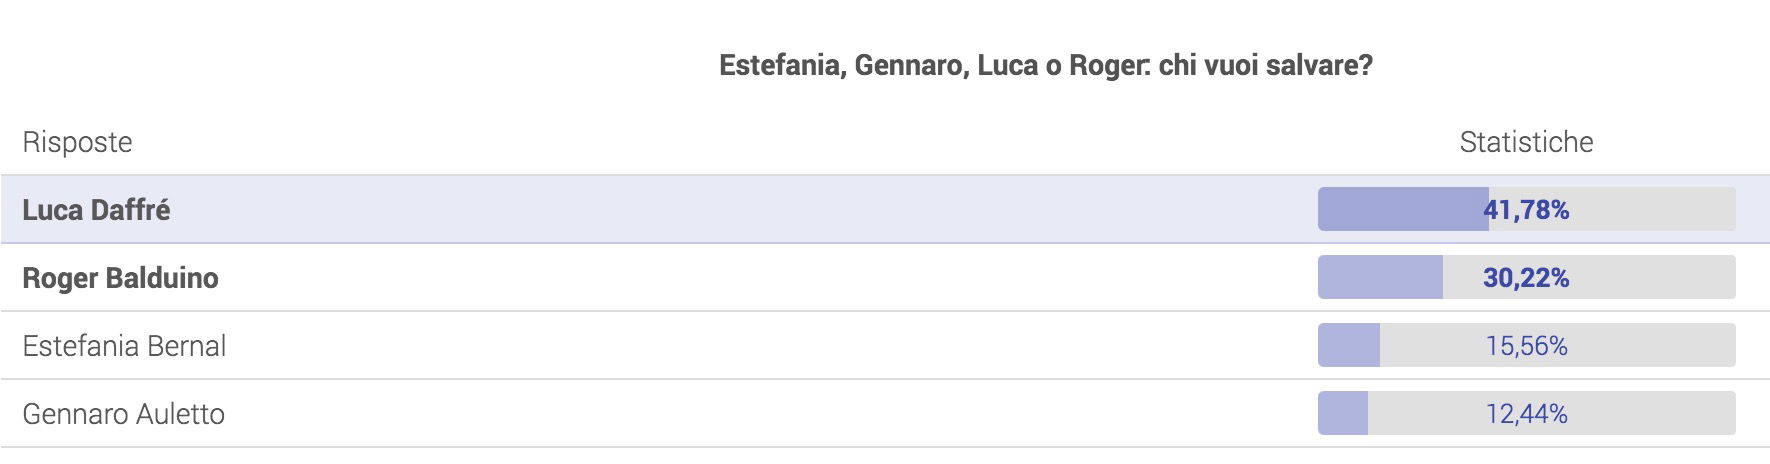
Task: Click the 41,78% progress bar
Action: [x=1526, y=209]
